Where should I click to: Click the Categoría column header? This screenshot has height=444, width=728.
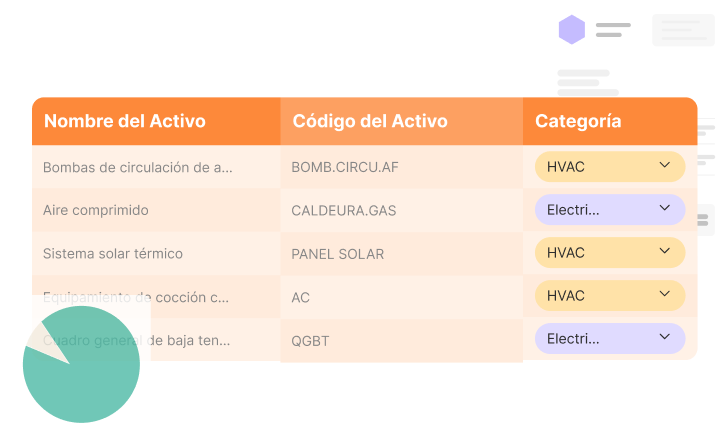pos(578,122)
